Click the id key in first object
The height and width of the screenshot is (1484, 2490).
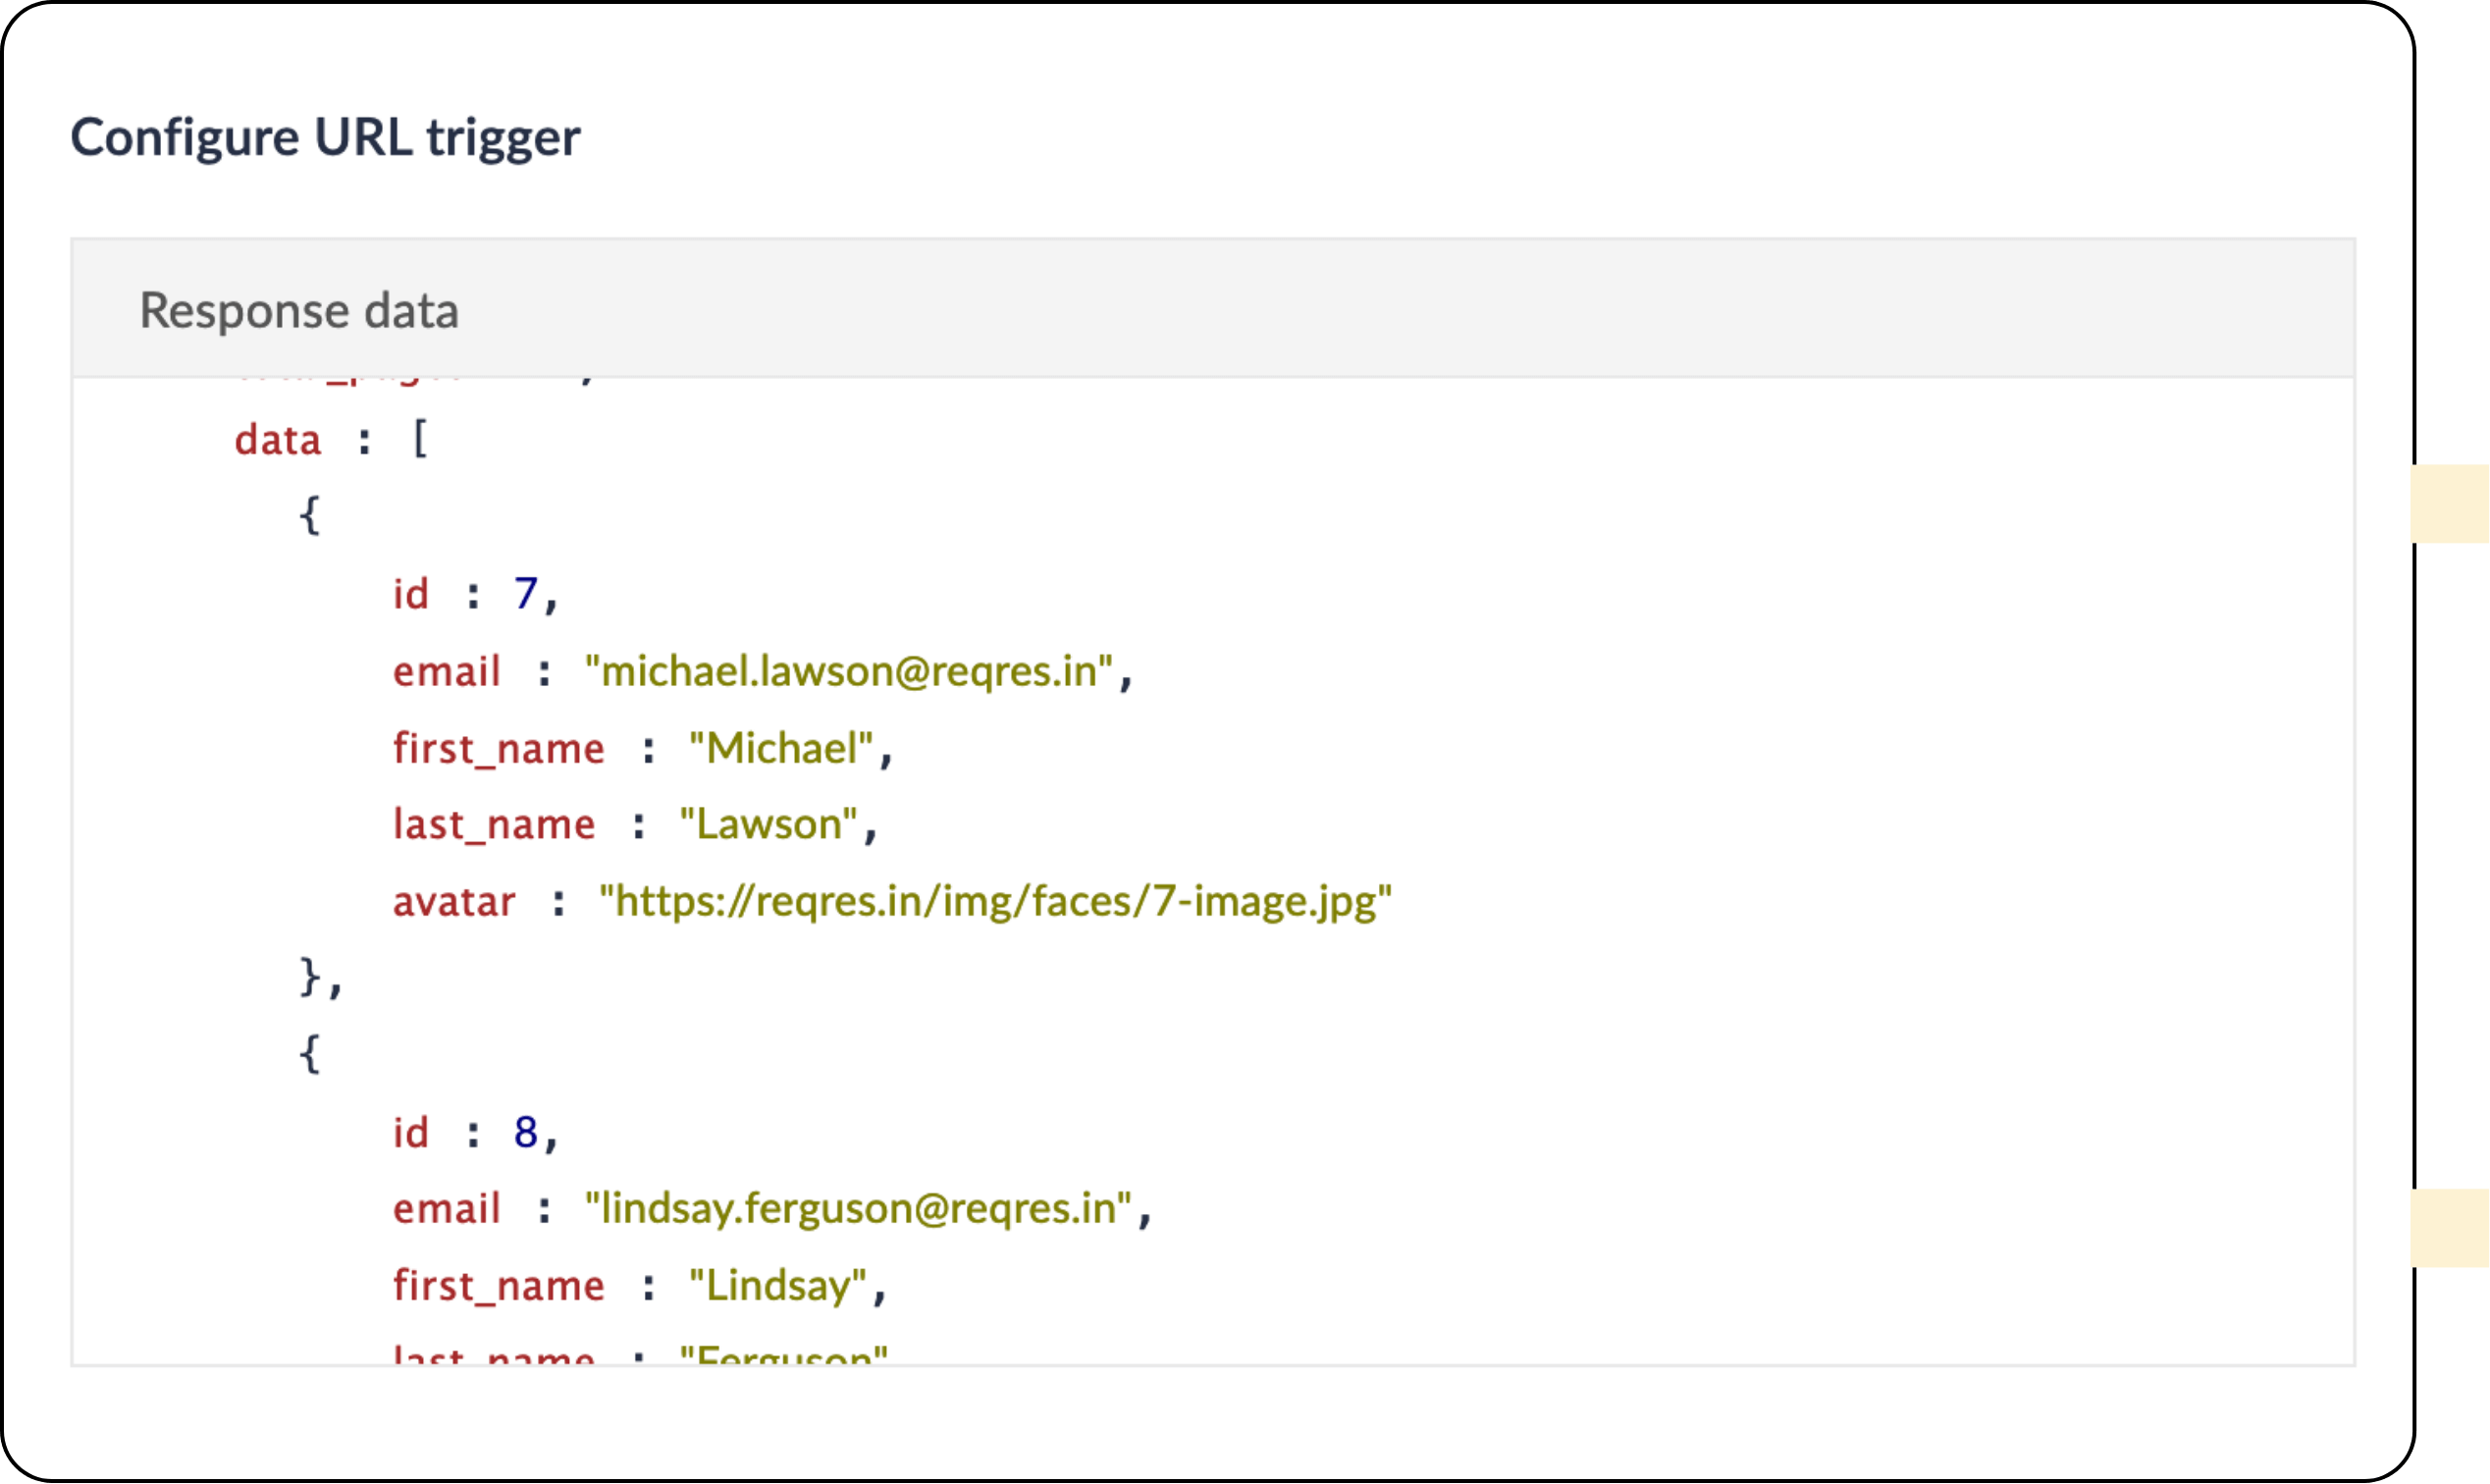tap(410, 594)
